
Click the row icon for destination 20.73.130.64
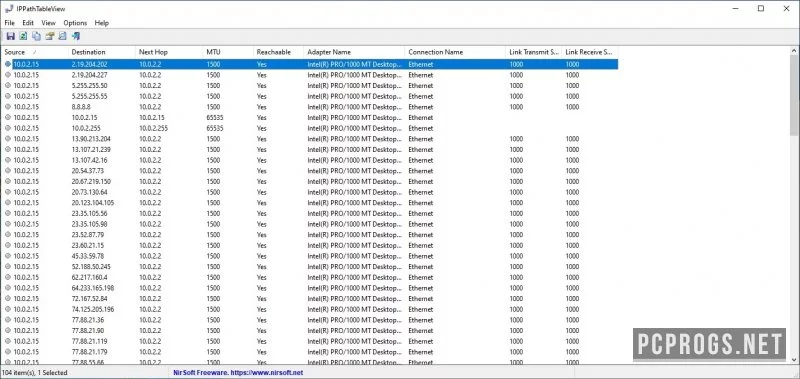[x=8, y=192]
